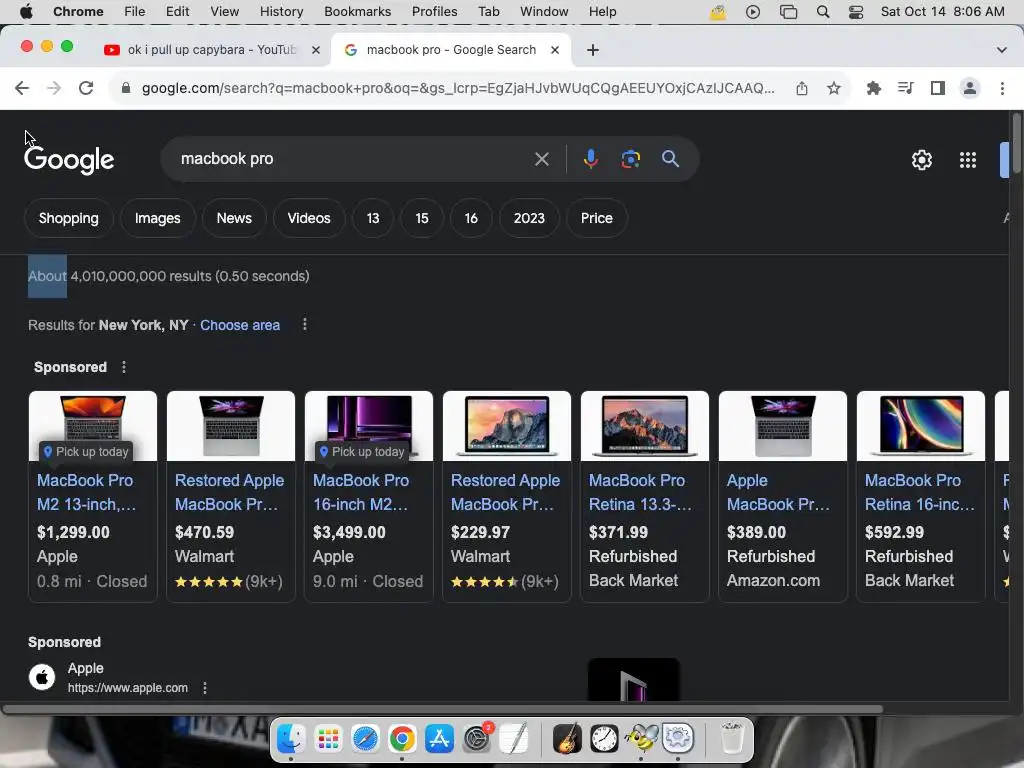Click the share icon in address bar
This screenshot has height=768, width=1024.
click(x=802, y=88)
